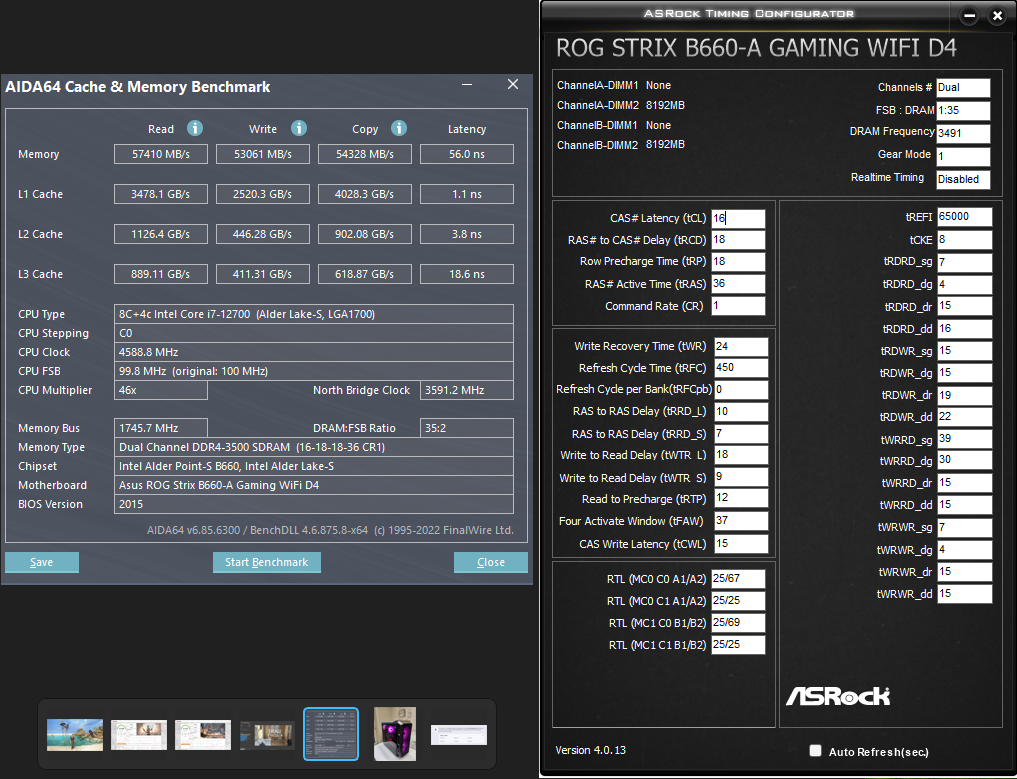Minimize the AIDA64 benchmark window
The width and height of the screenshot is (1017, 779).
click(467, 85)
